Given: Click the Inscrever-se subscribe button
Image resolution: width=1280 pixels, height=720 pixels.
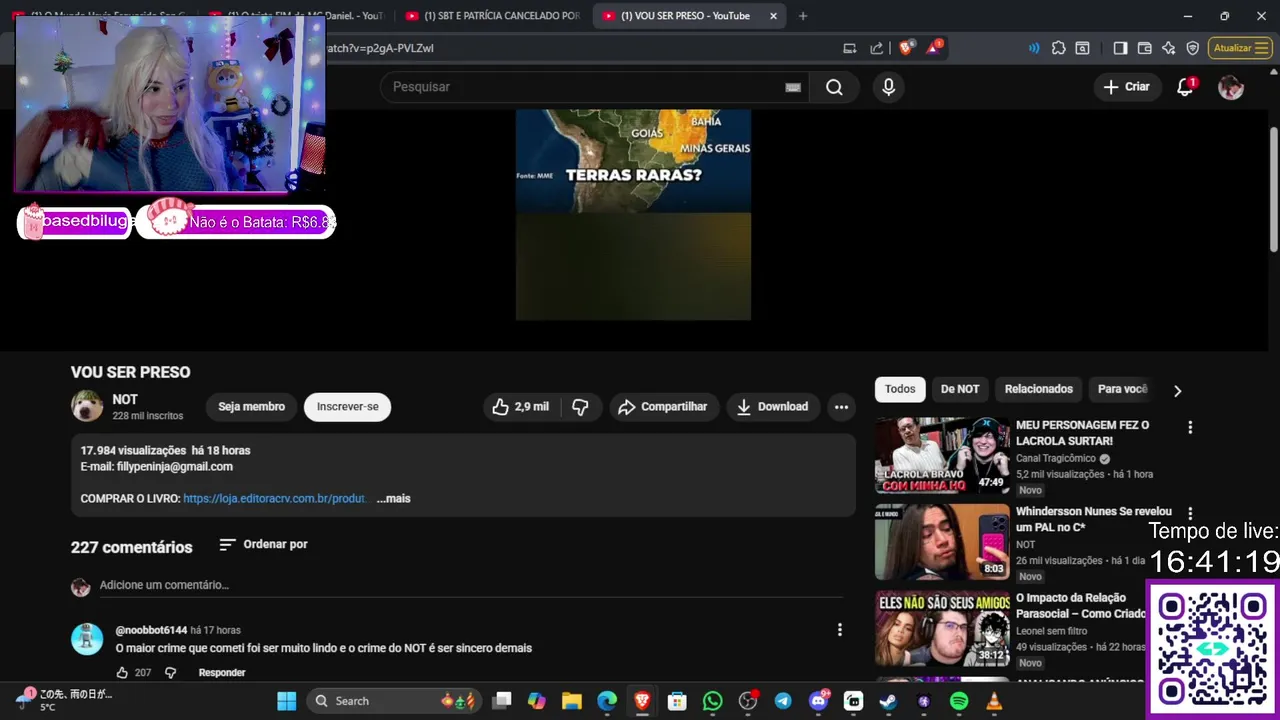Looking at the screenshot, I should 348,407.
